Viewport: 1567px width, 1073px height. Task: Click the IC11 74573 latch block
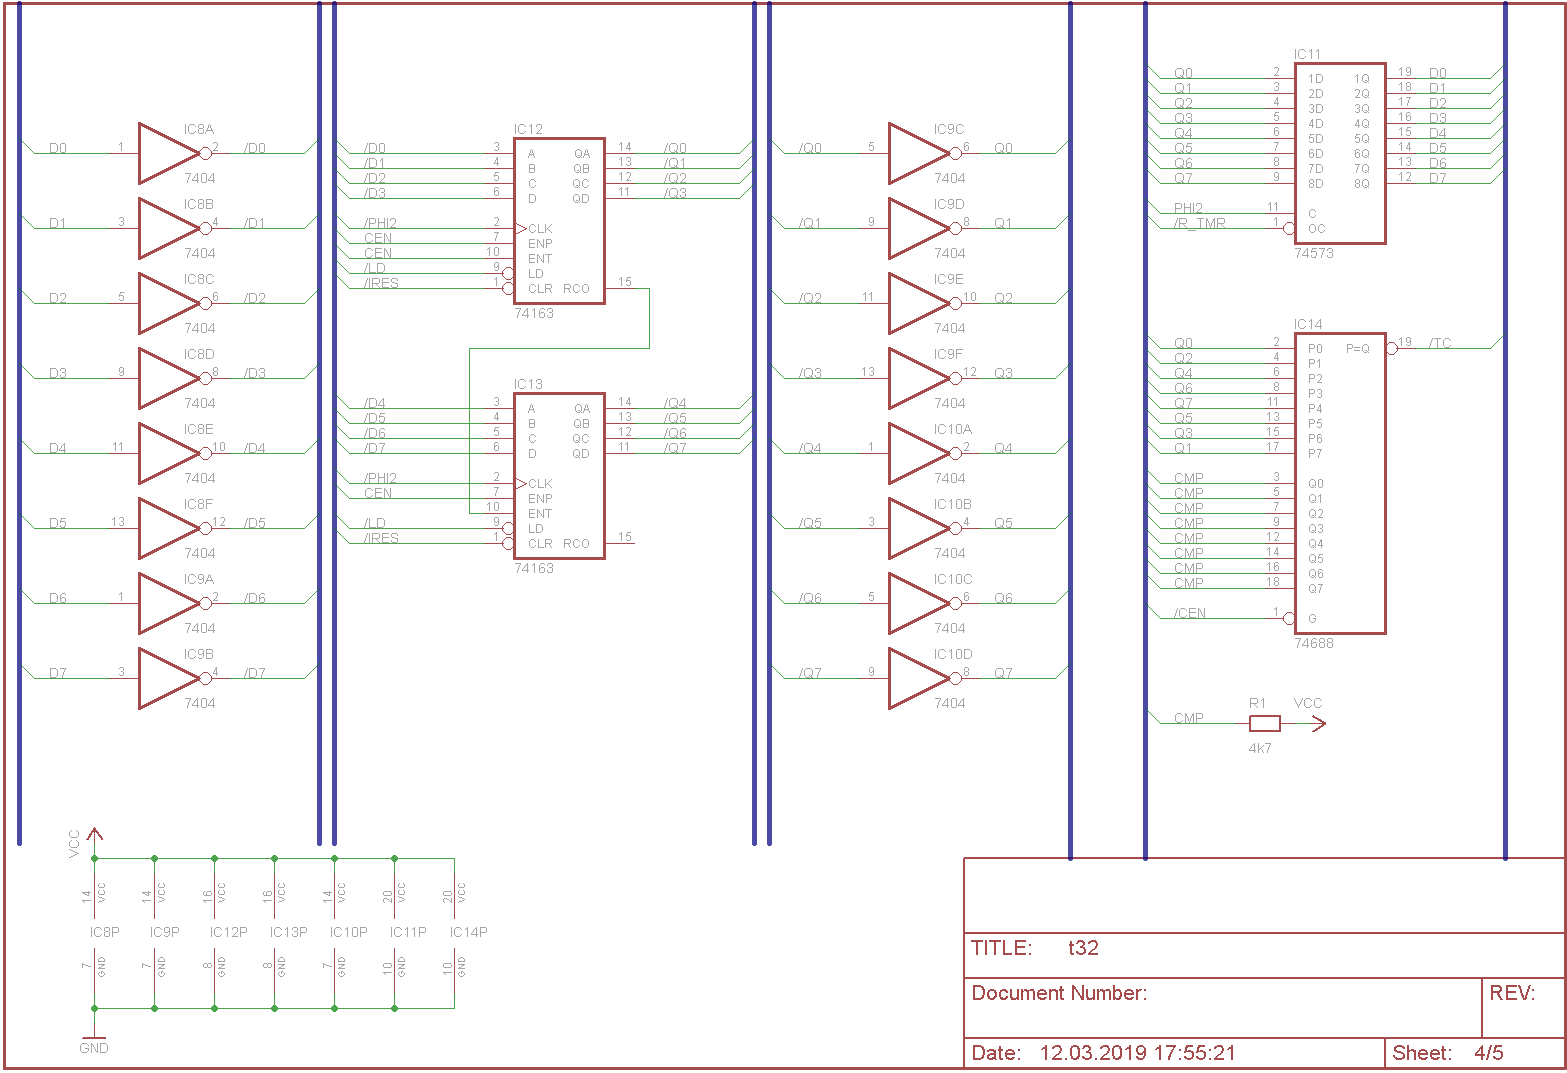pyautogui.click(x=1339, y=153)
